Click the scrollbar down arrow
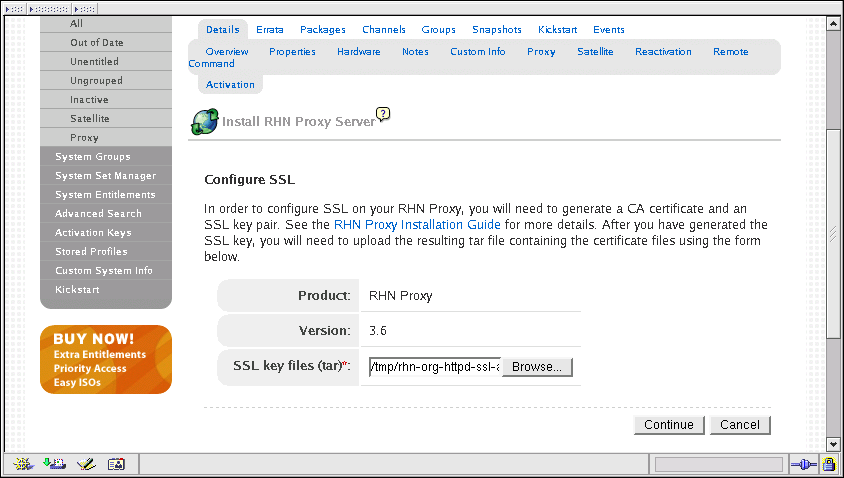Screen dimensions: 844x478 pos(833,445)
